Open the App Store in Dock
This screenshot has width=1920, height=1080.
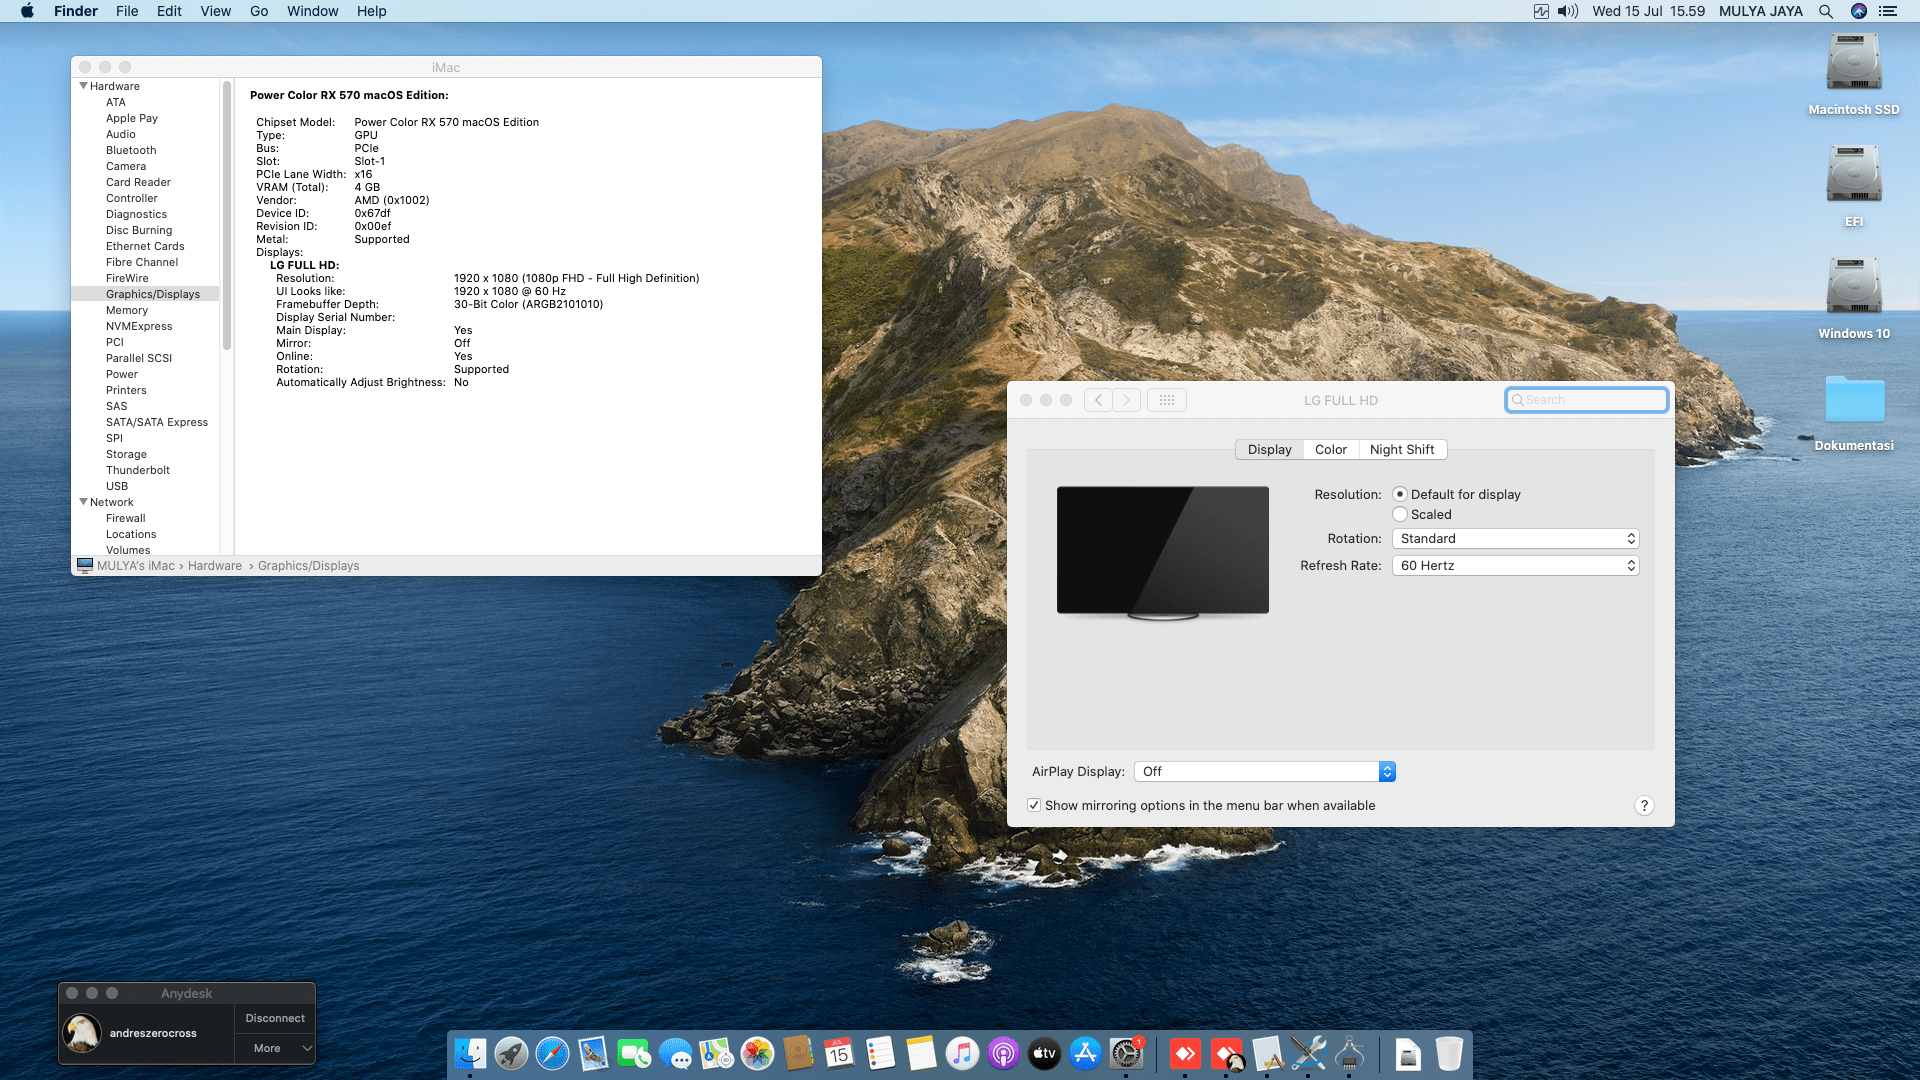(x=1085, y=1053)
